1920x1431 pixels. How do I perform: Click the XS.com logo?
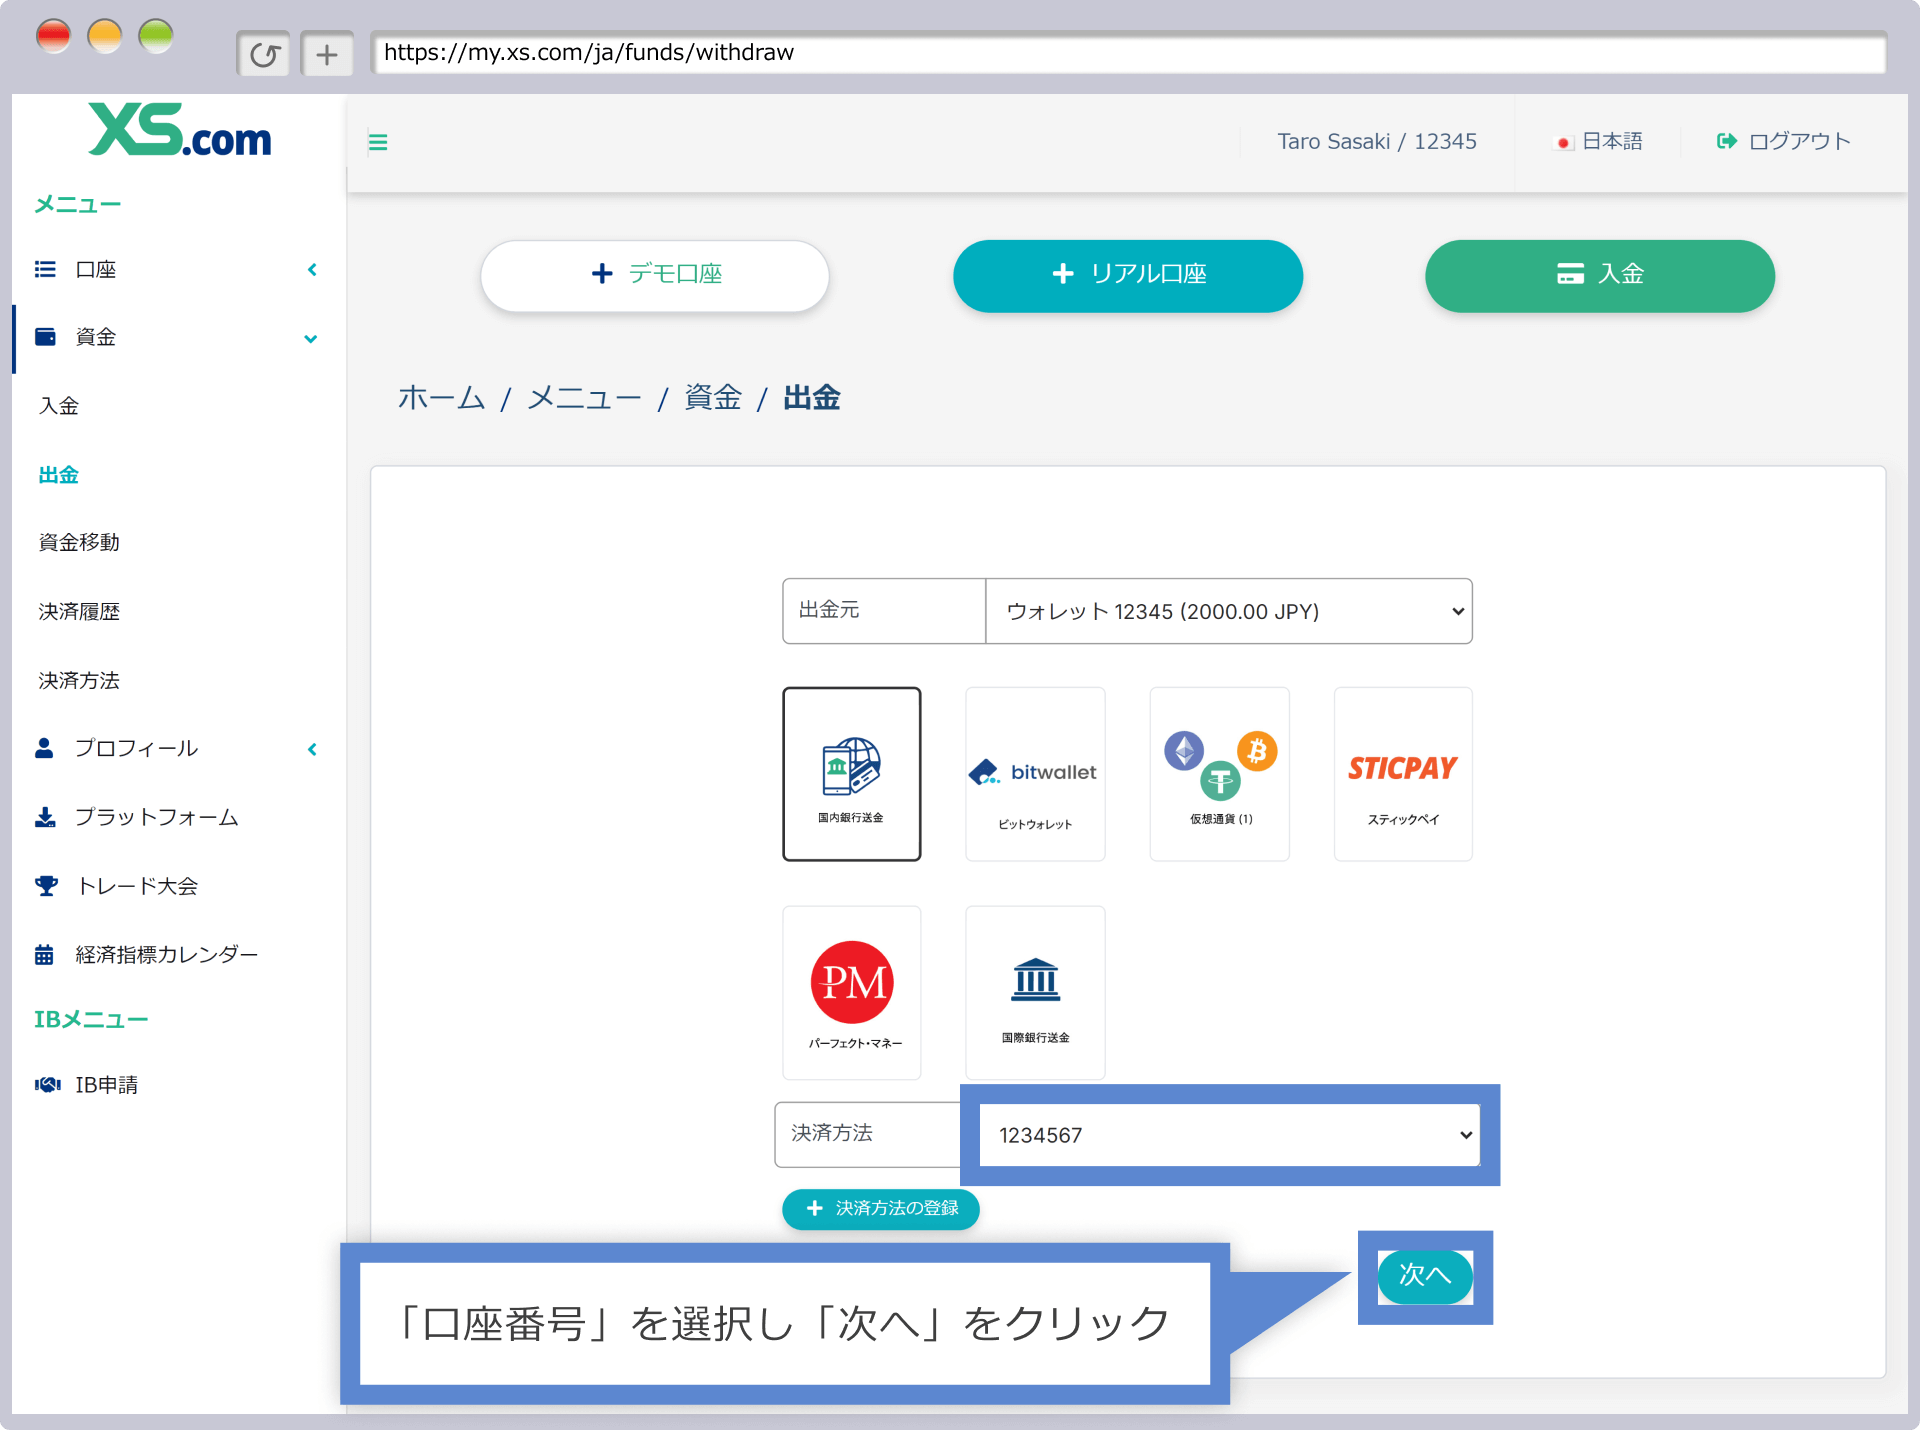[180, 130]
